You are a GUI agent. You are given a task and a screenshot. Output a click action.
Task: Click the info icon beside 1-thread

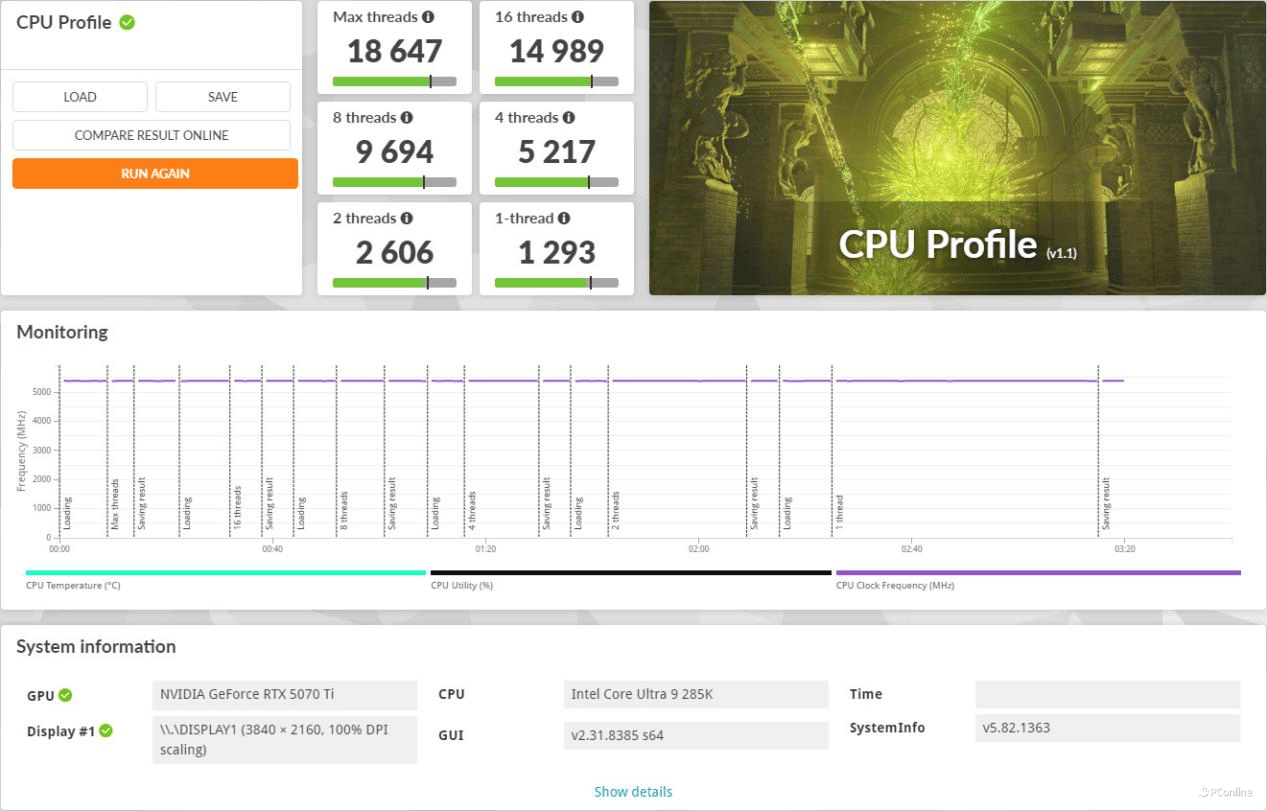[564, 218]
